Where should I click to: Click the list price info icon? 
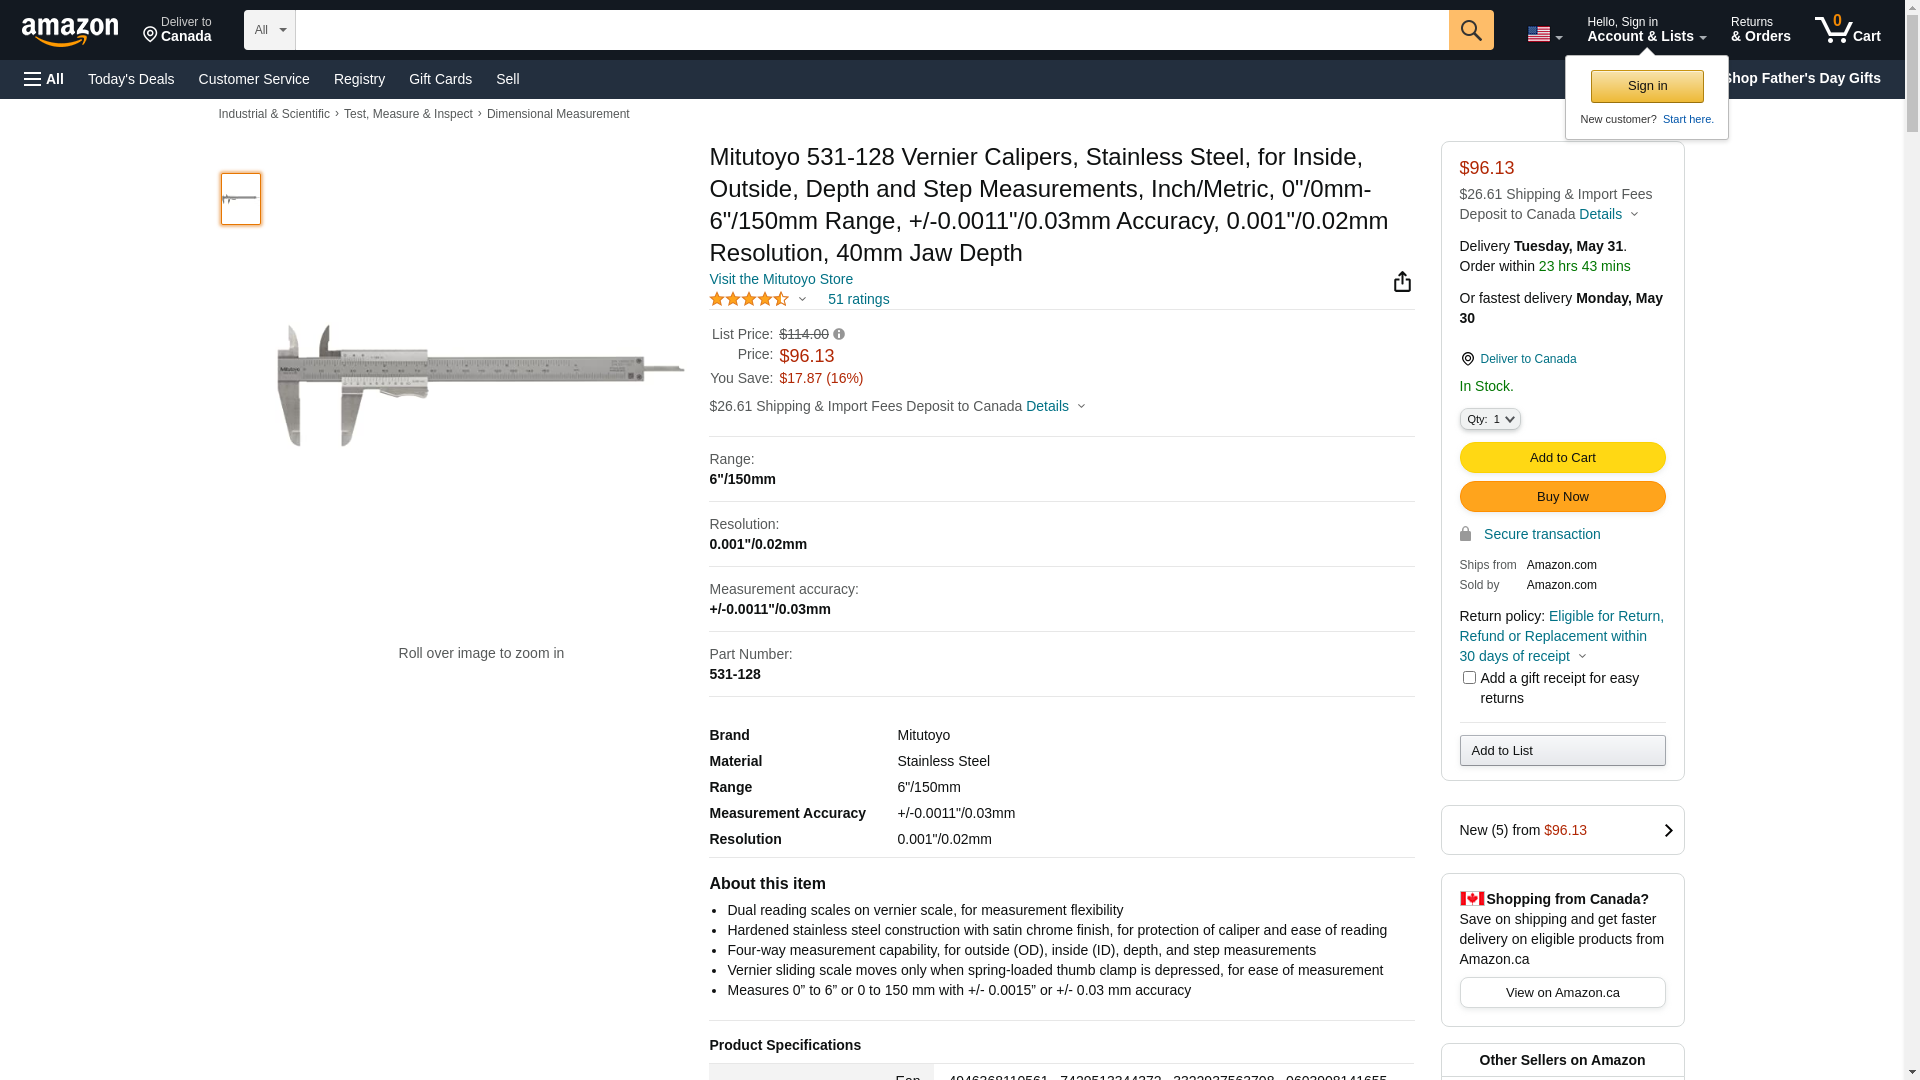point(839,334)
